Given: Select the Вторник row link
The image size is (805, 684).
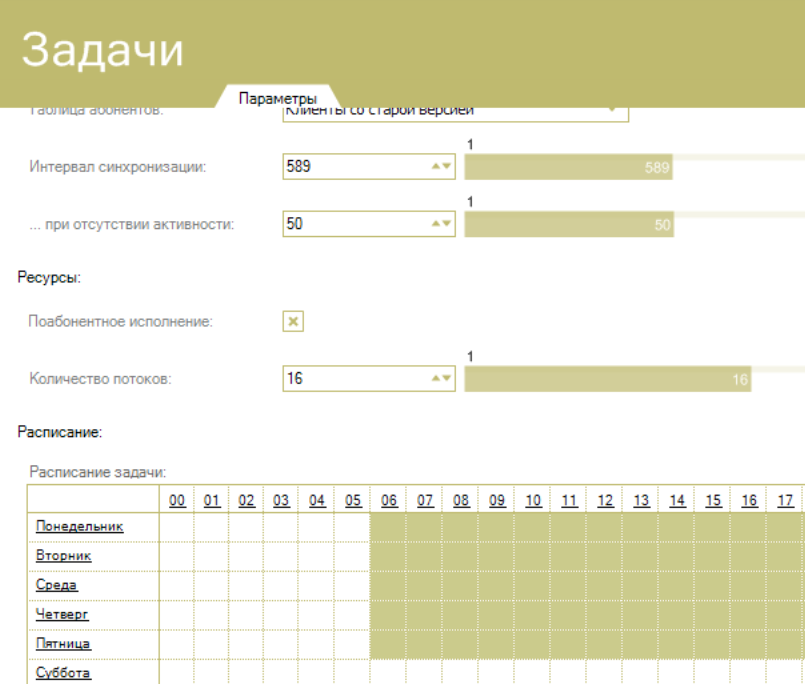Looking at the screenshot, I should coord(63,555).
